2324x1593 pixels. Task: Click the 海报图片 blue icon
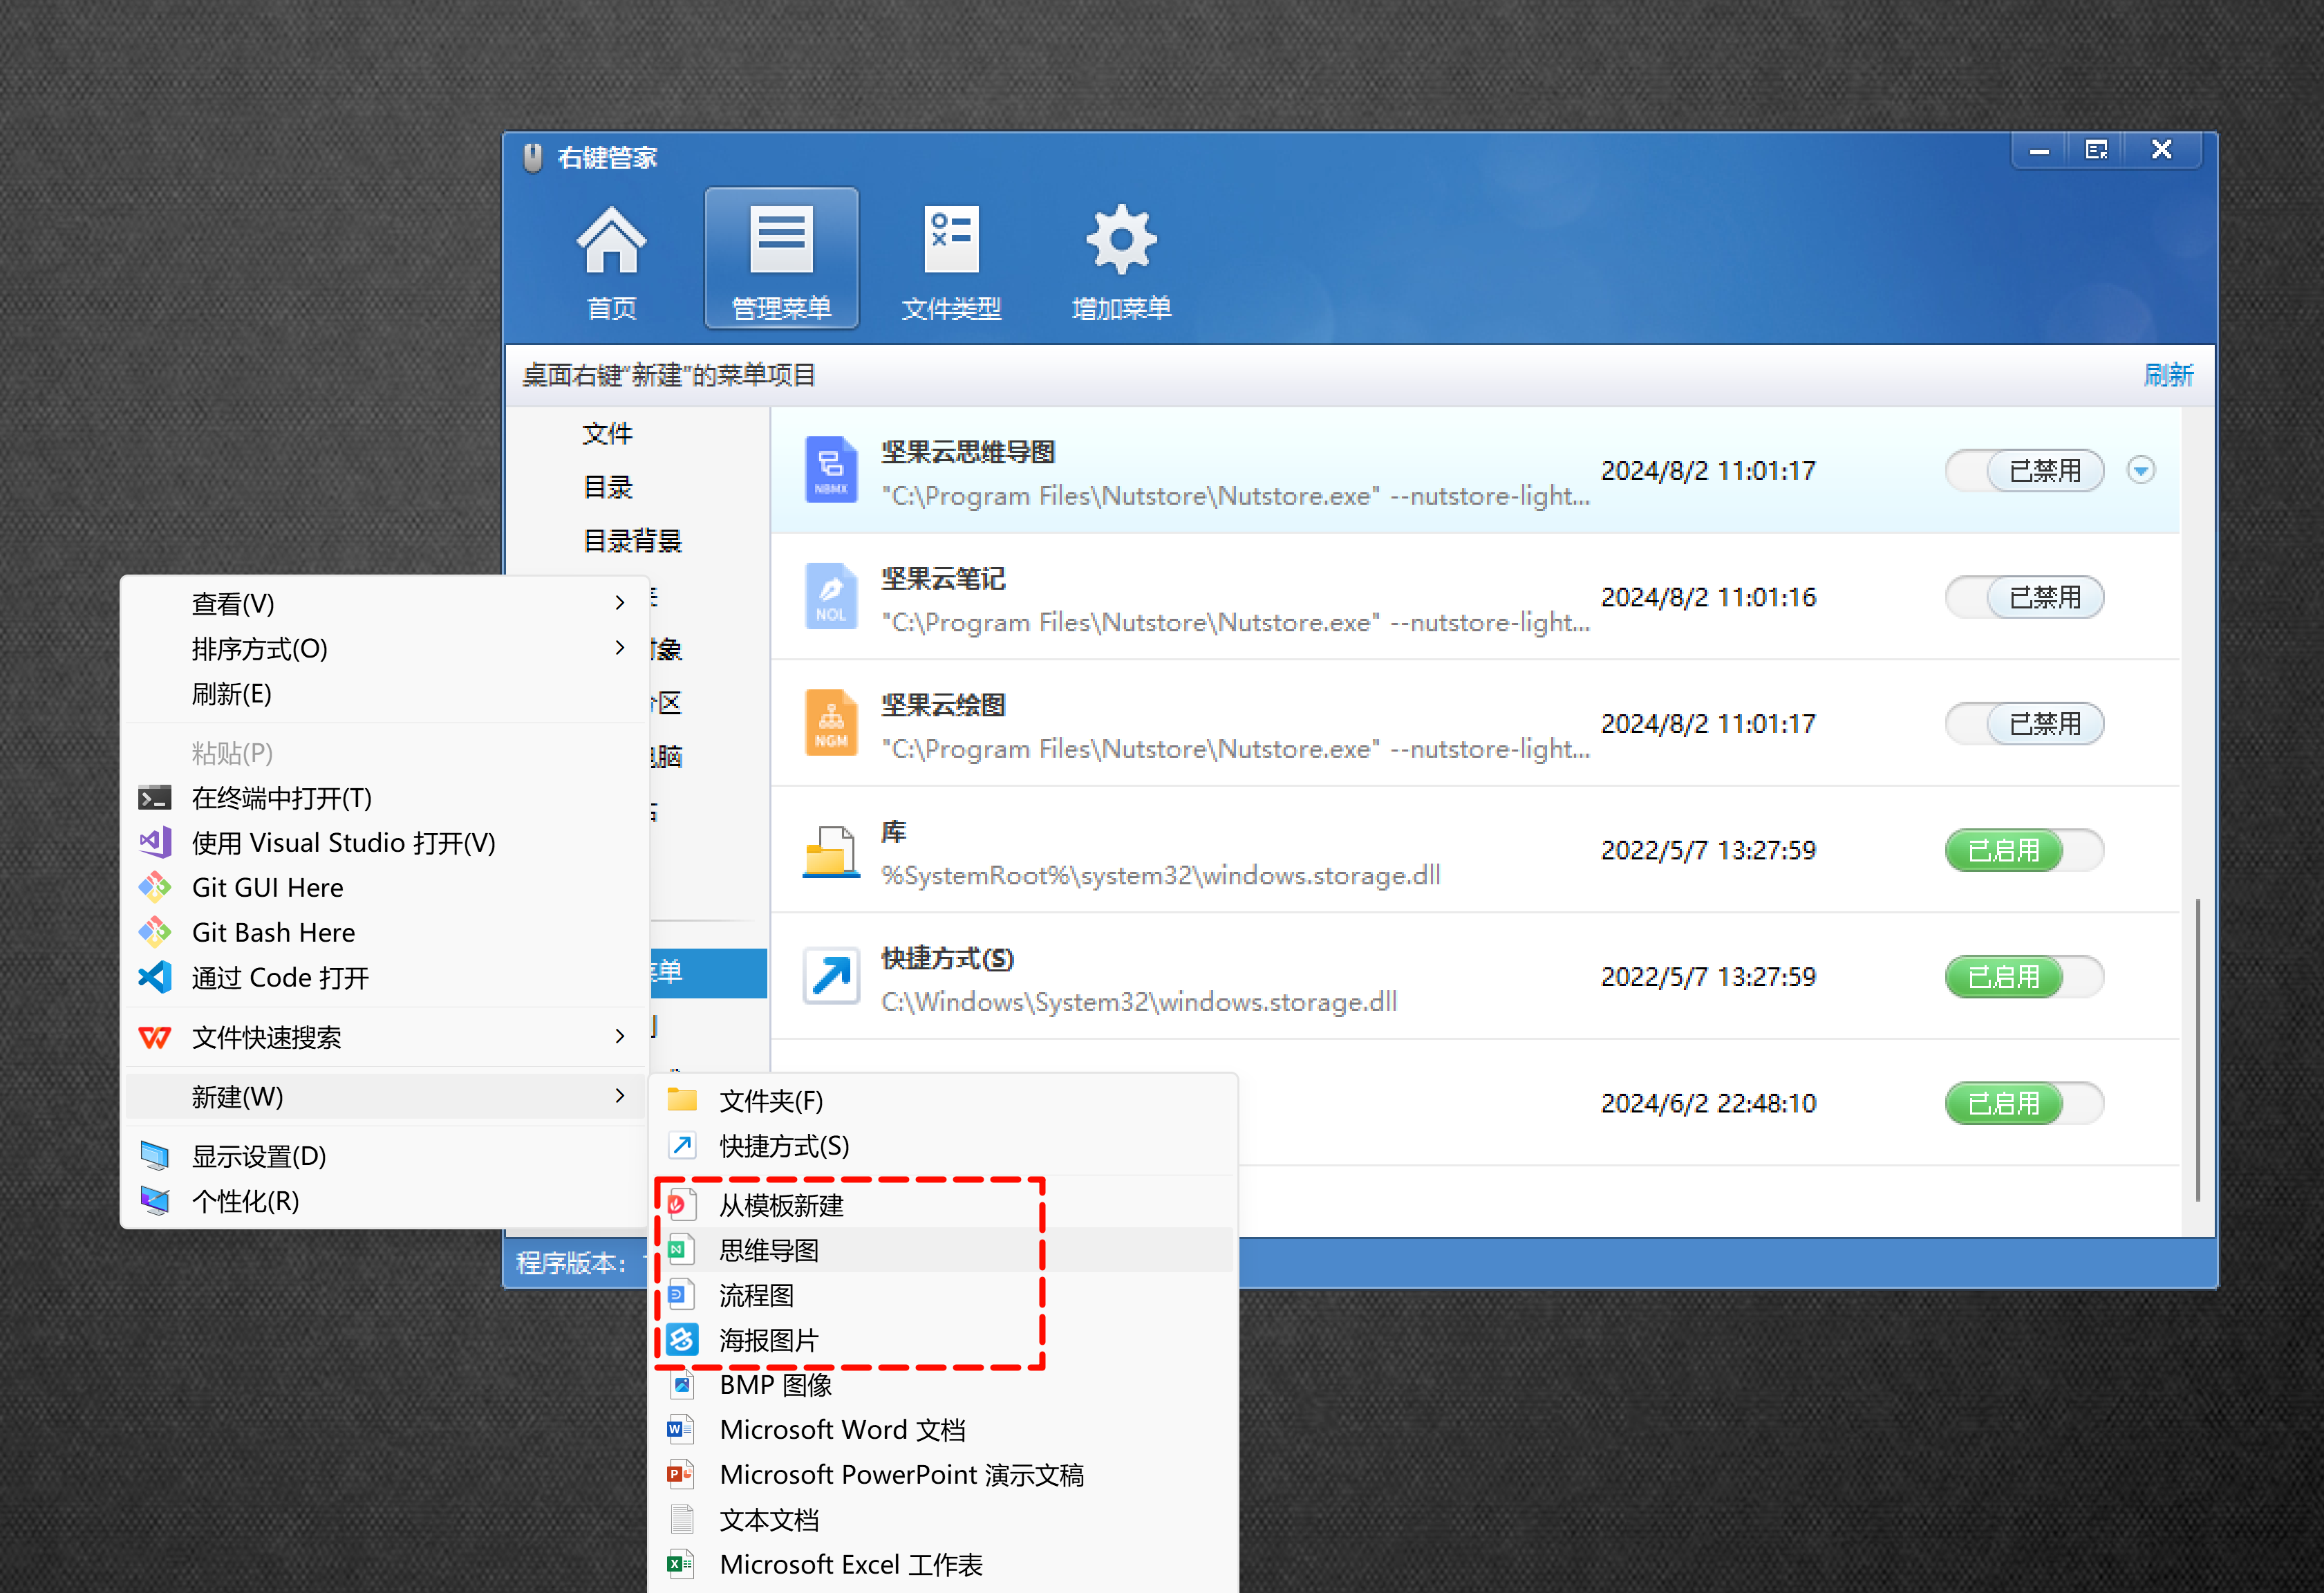click(x=682, y=1340)
